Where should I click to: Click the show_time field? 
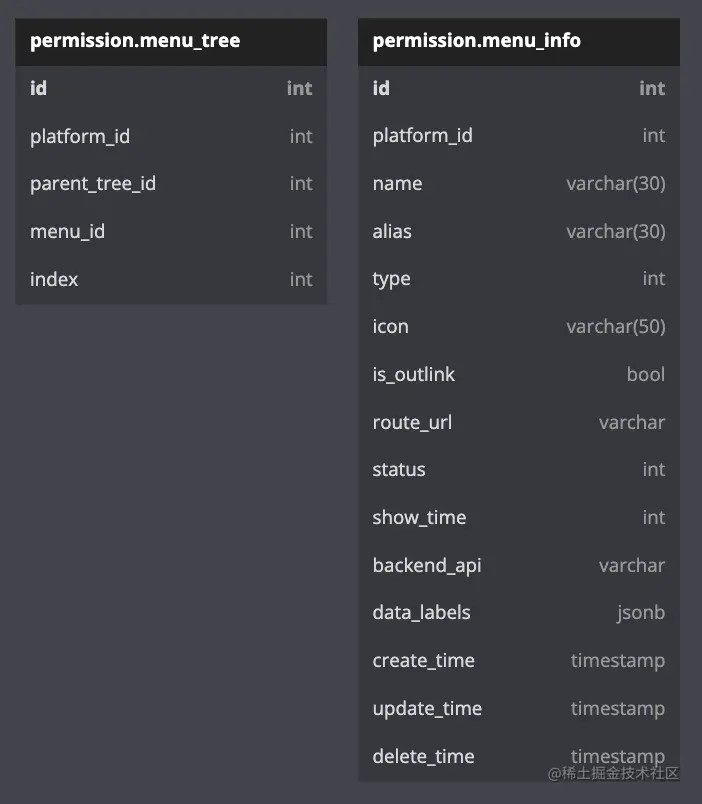(519, 517)
